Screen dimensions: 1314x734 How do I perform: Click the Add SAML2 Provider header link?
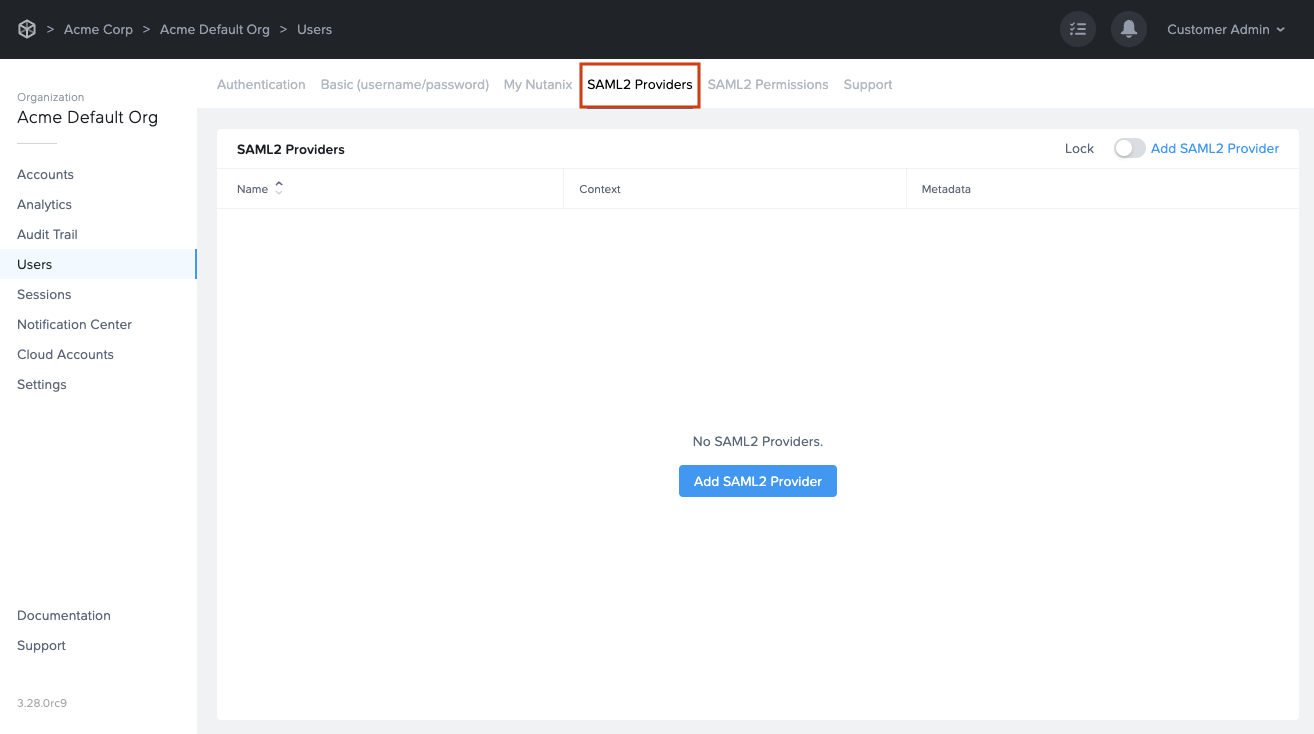click(1214, 147)
